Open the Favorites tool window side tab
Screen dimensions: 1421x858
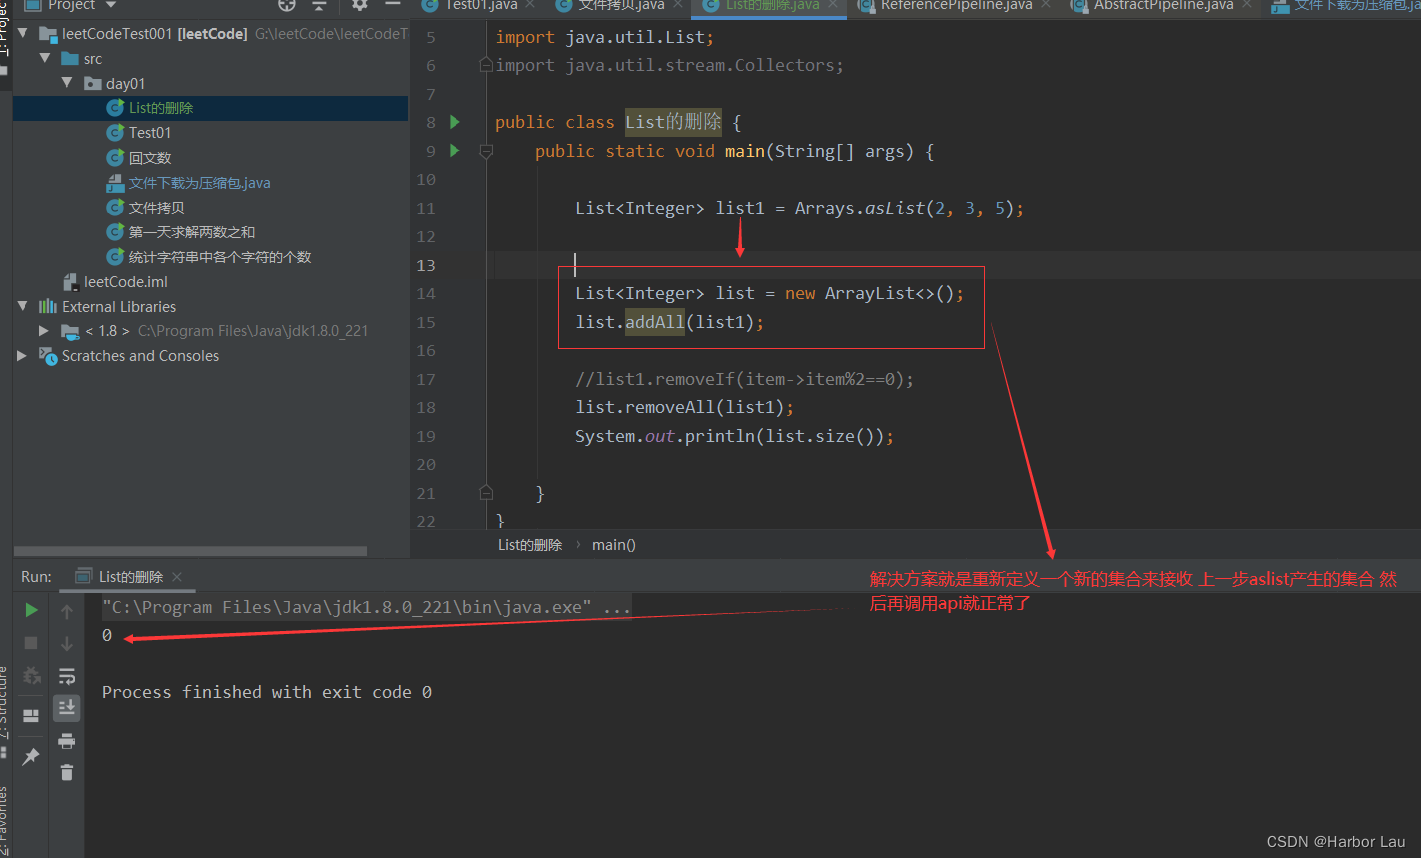(x=4, y=822)
